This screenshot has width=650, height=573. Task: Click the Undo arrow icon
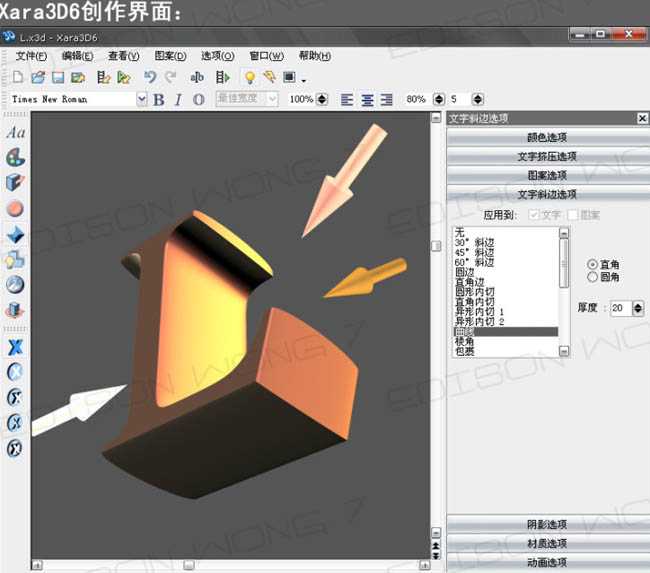pos(150,77)
